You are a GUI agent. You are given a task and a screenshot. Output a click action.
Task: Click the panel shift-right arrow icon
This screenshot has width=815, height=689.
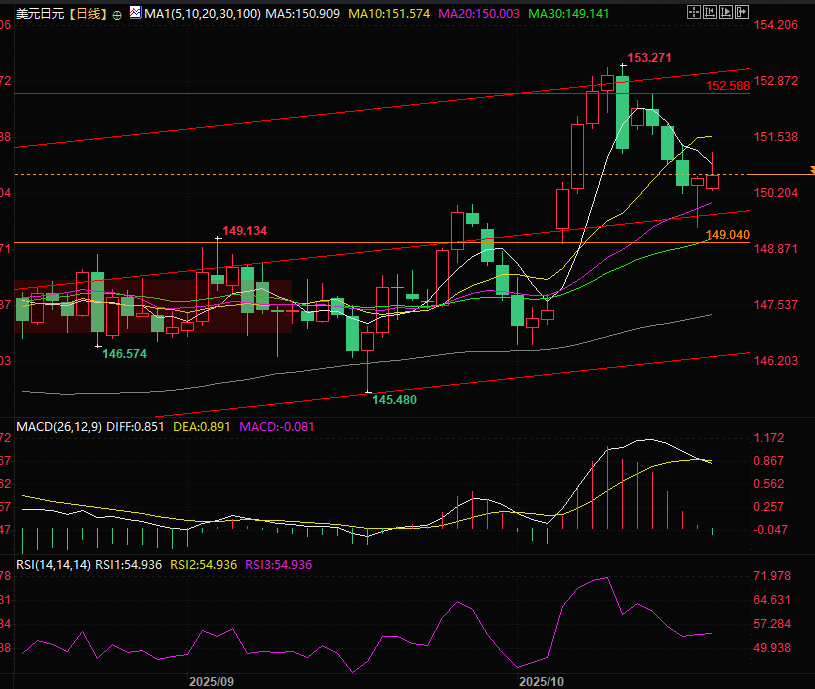tap(742, 12)
